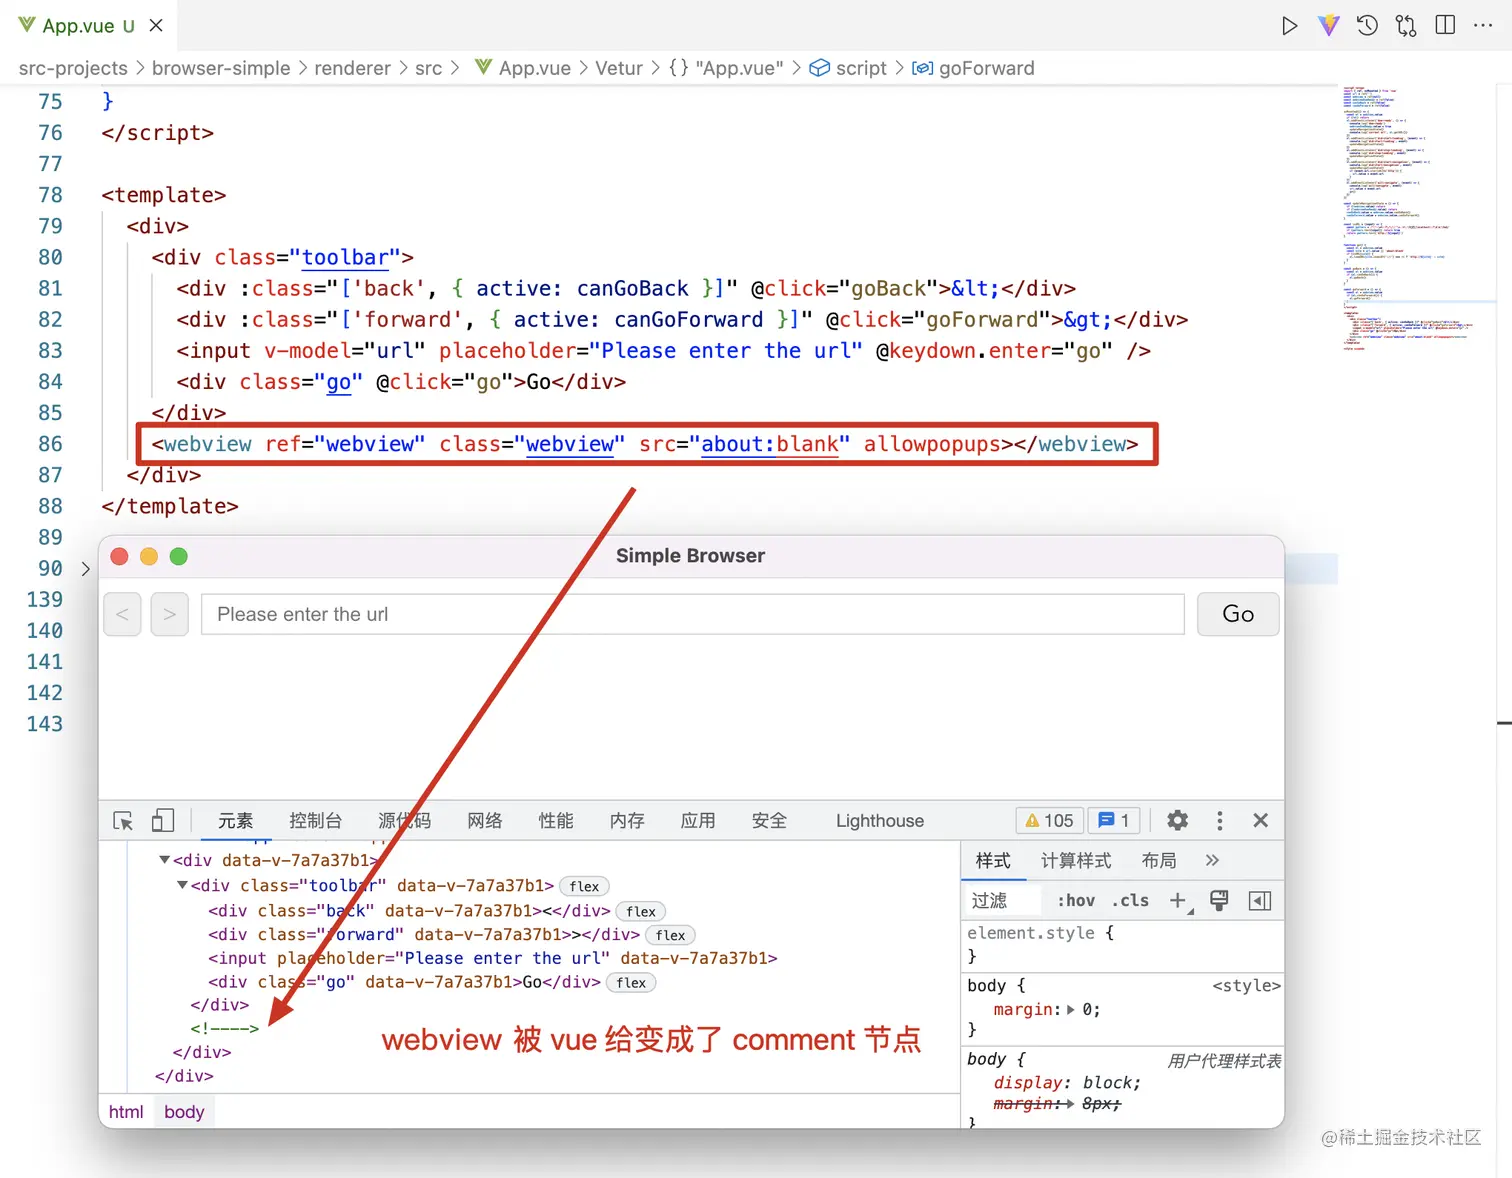
Task: Collapse the div class toolbar node
Action: (182, 885)
